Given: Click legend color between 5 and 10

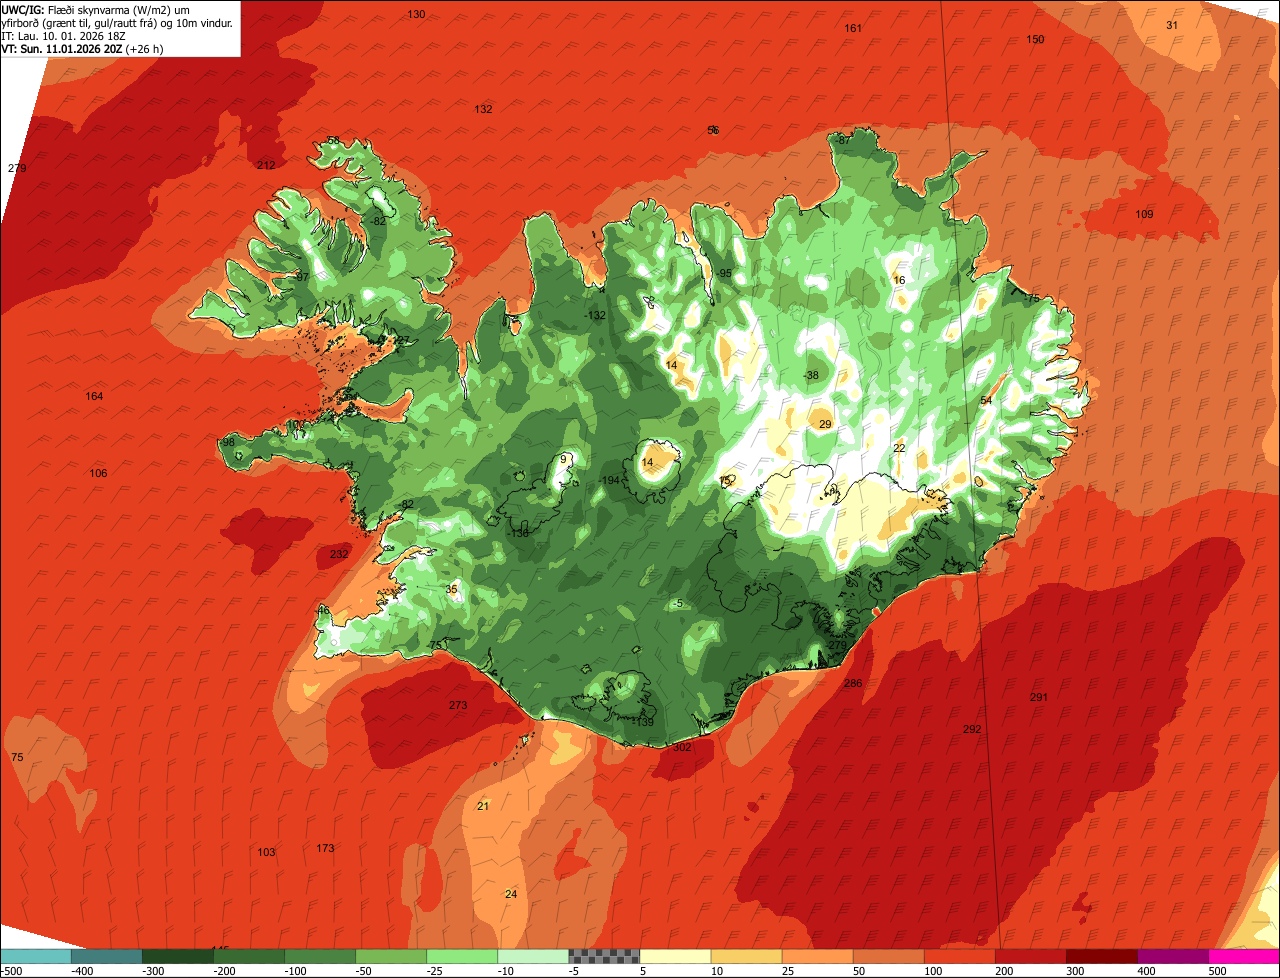Looking at the screenshot, I should (x=675, y=956).
